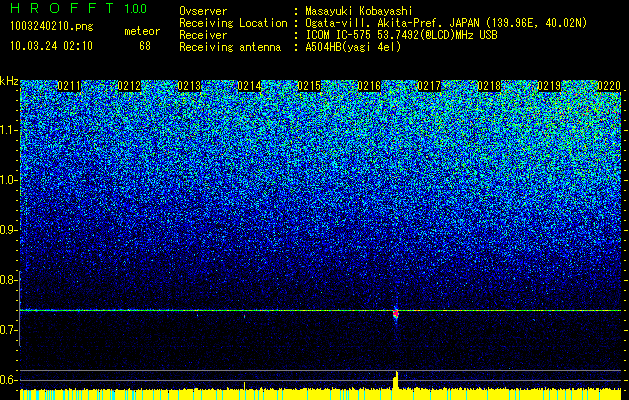629x400 pixels.
Task: Click the small echo dot below 0214
Action: pos(244,316)
